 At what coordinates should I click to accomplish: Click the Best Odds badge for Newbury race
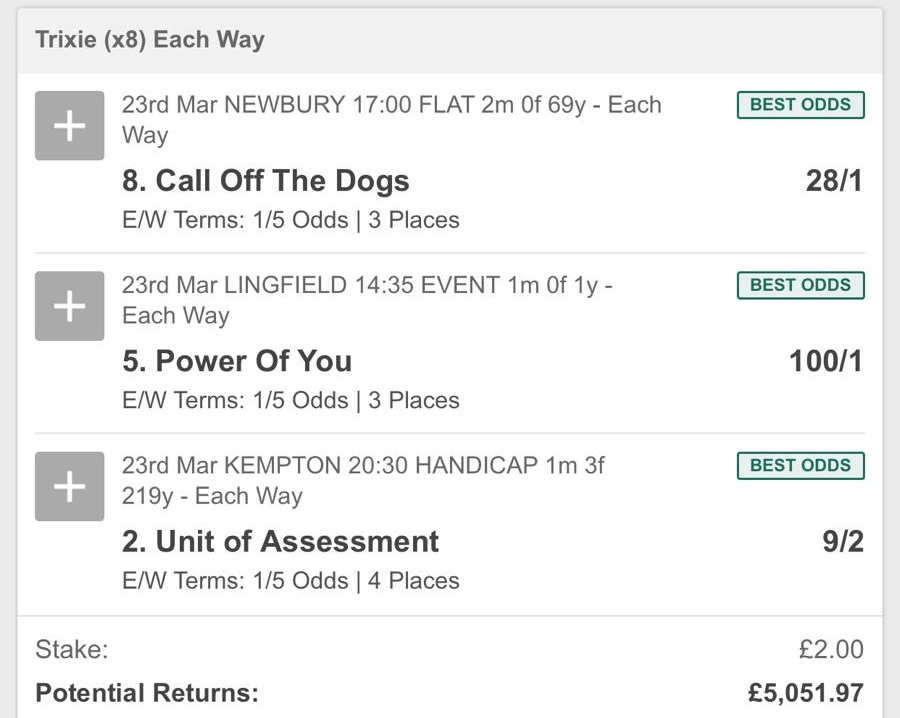800,105
